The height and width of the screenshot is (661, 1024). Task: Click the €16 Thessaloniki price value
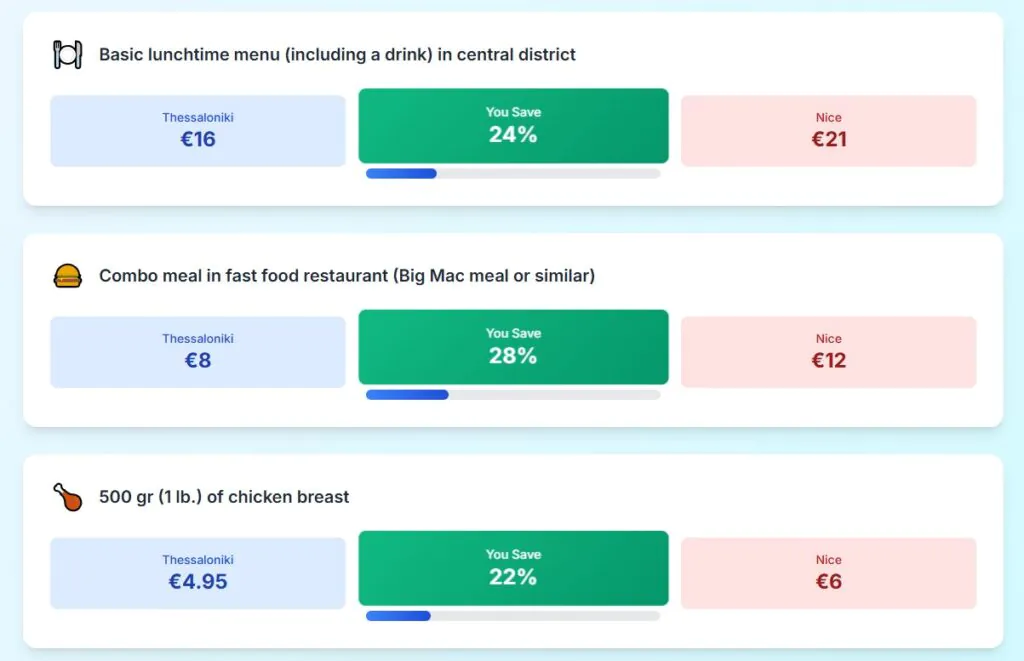point(198,140)
